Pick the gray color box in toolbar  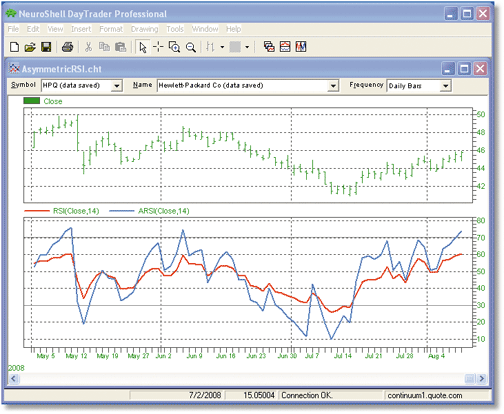[235, 47]
